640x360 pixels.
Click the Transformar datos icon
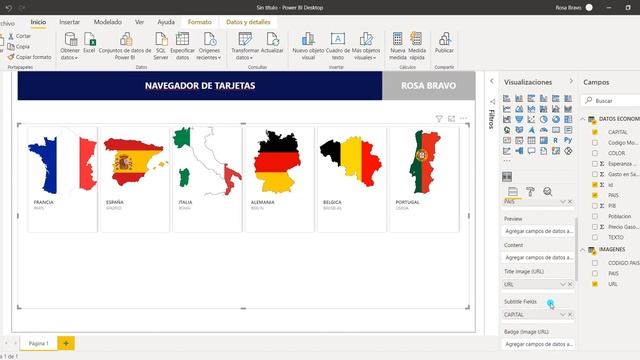tap(245, 39)
